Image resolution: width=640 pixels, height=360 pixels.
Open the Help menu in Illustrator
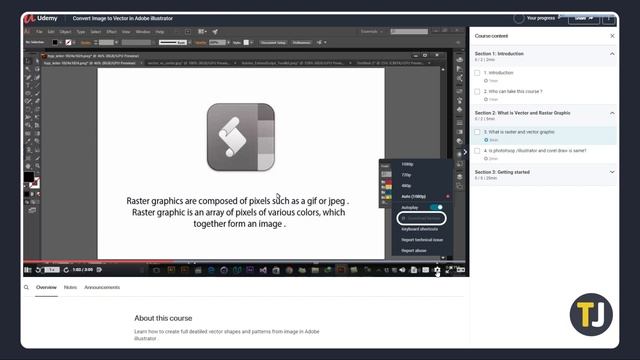coord(160,32)
